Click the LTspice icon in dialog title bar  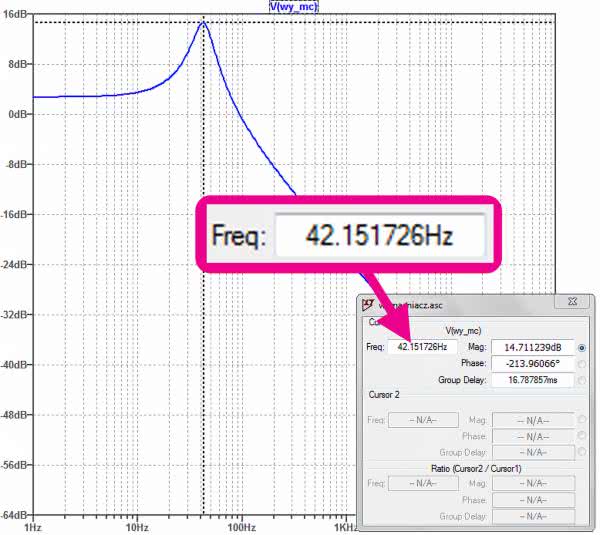tap(370, 302)
